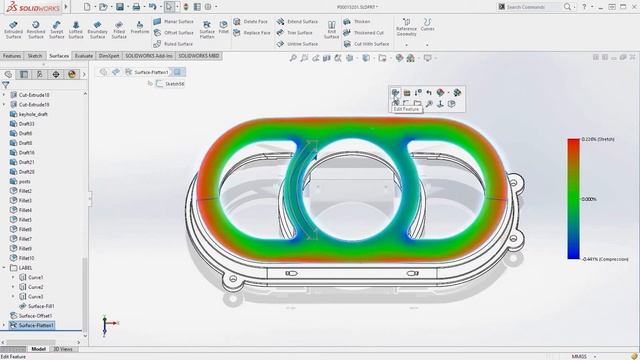The height and width of the screenshot is (360, 640).
Task: Expand the Cut-Extrude18 tree node
Action: (x=4, y=95)
